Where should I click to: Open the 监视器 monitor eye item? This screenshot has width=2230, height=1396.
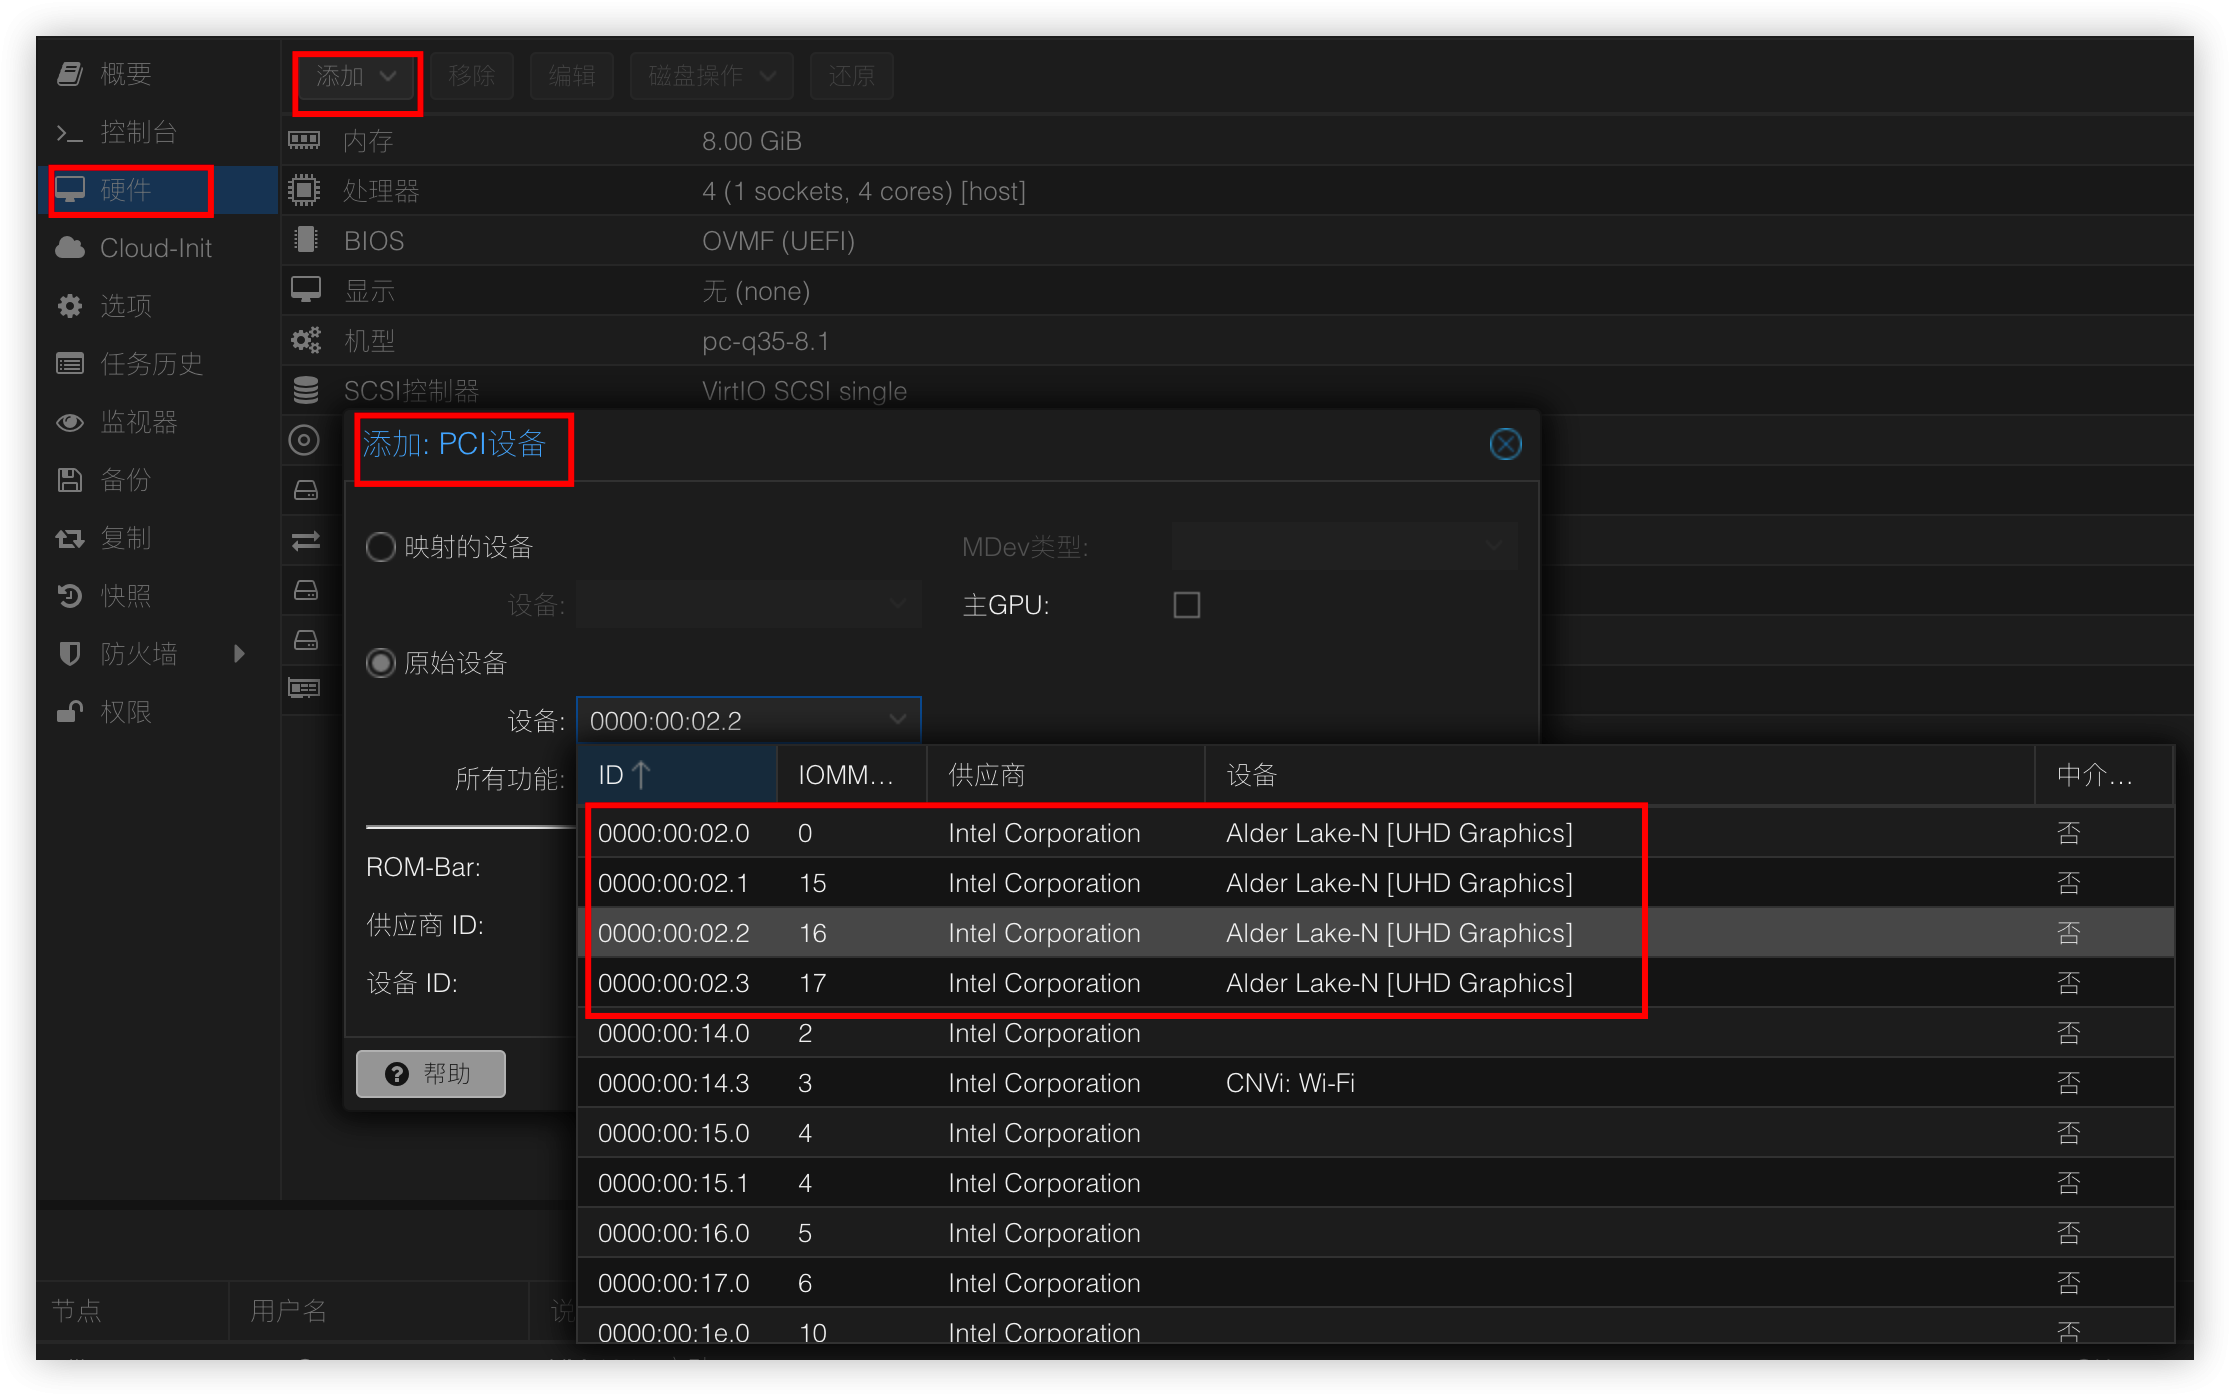coord(138,422)
